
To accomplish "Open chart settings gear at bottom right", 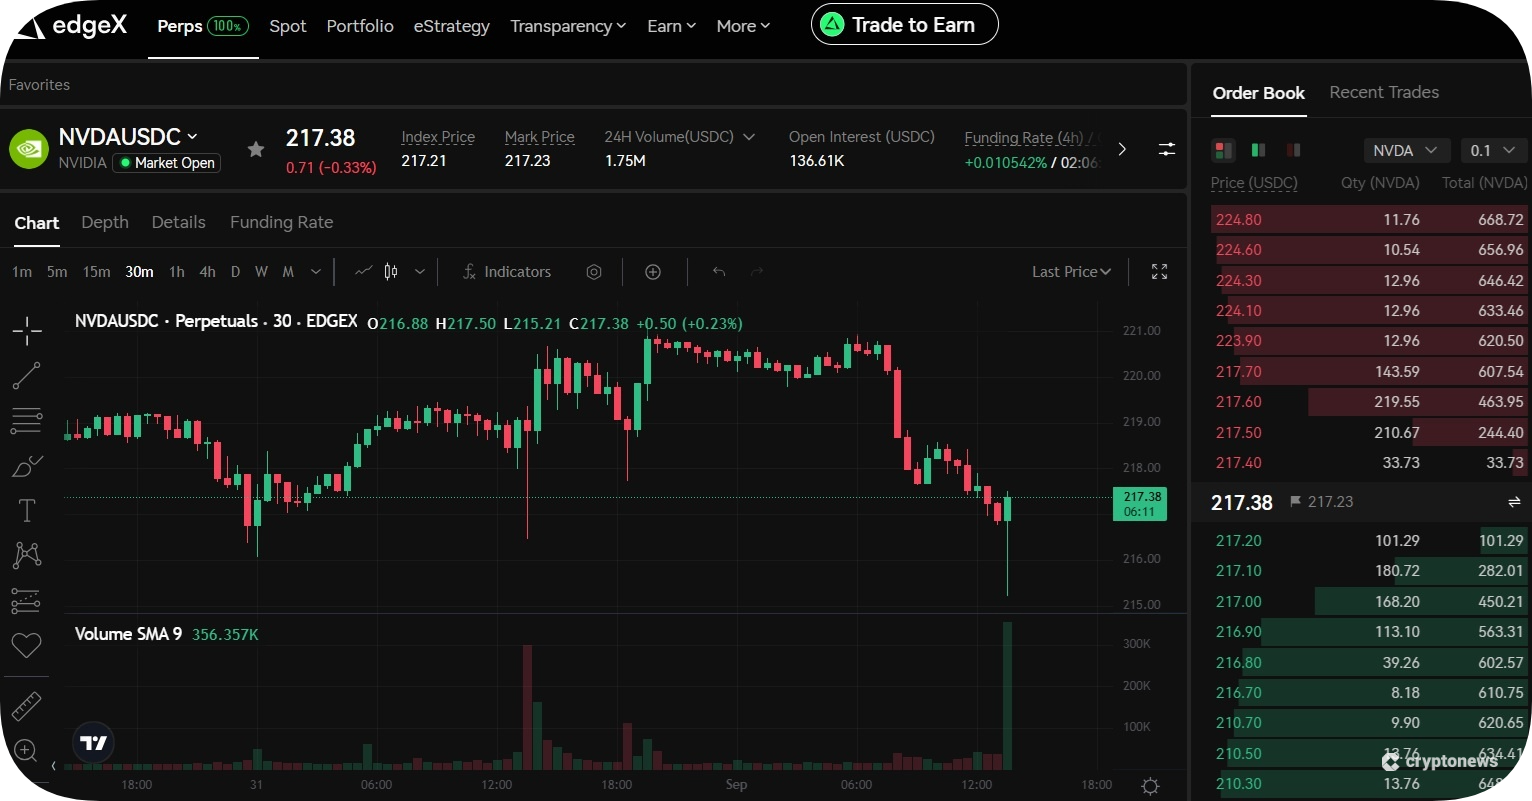I will (1150, 786).
